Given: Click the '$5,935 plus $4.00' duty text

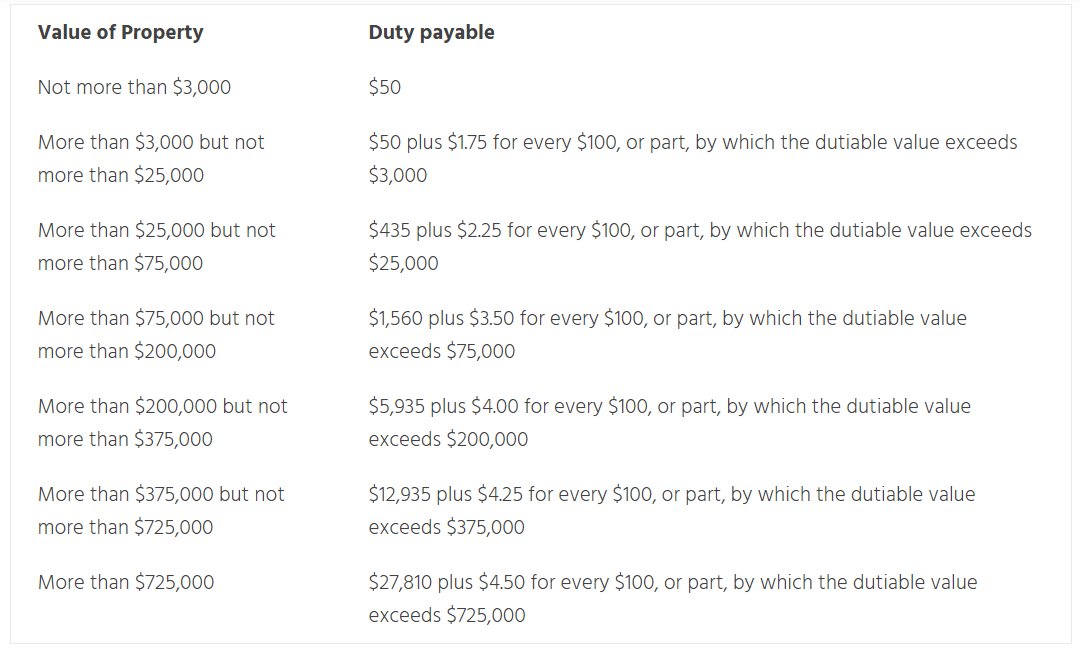Looking at the screenshot, I should [x=443, y=406].
